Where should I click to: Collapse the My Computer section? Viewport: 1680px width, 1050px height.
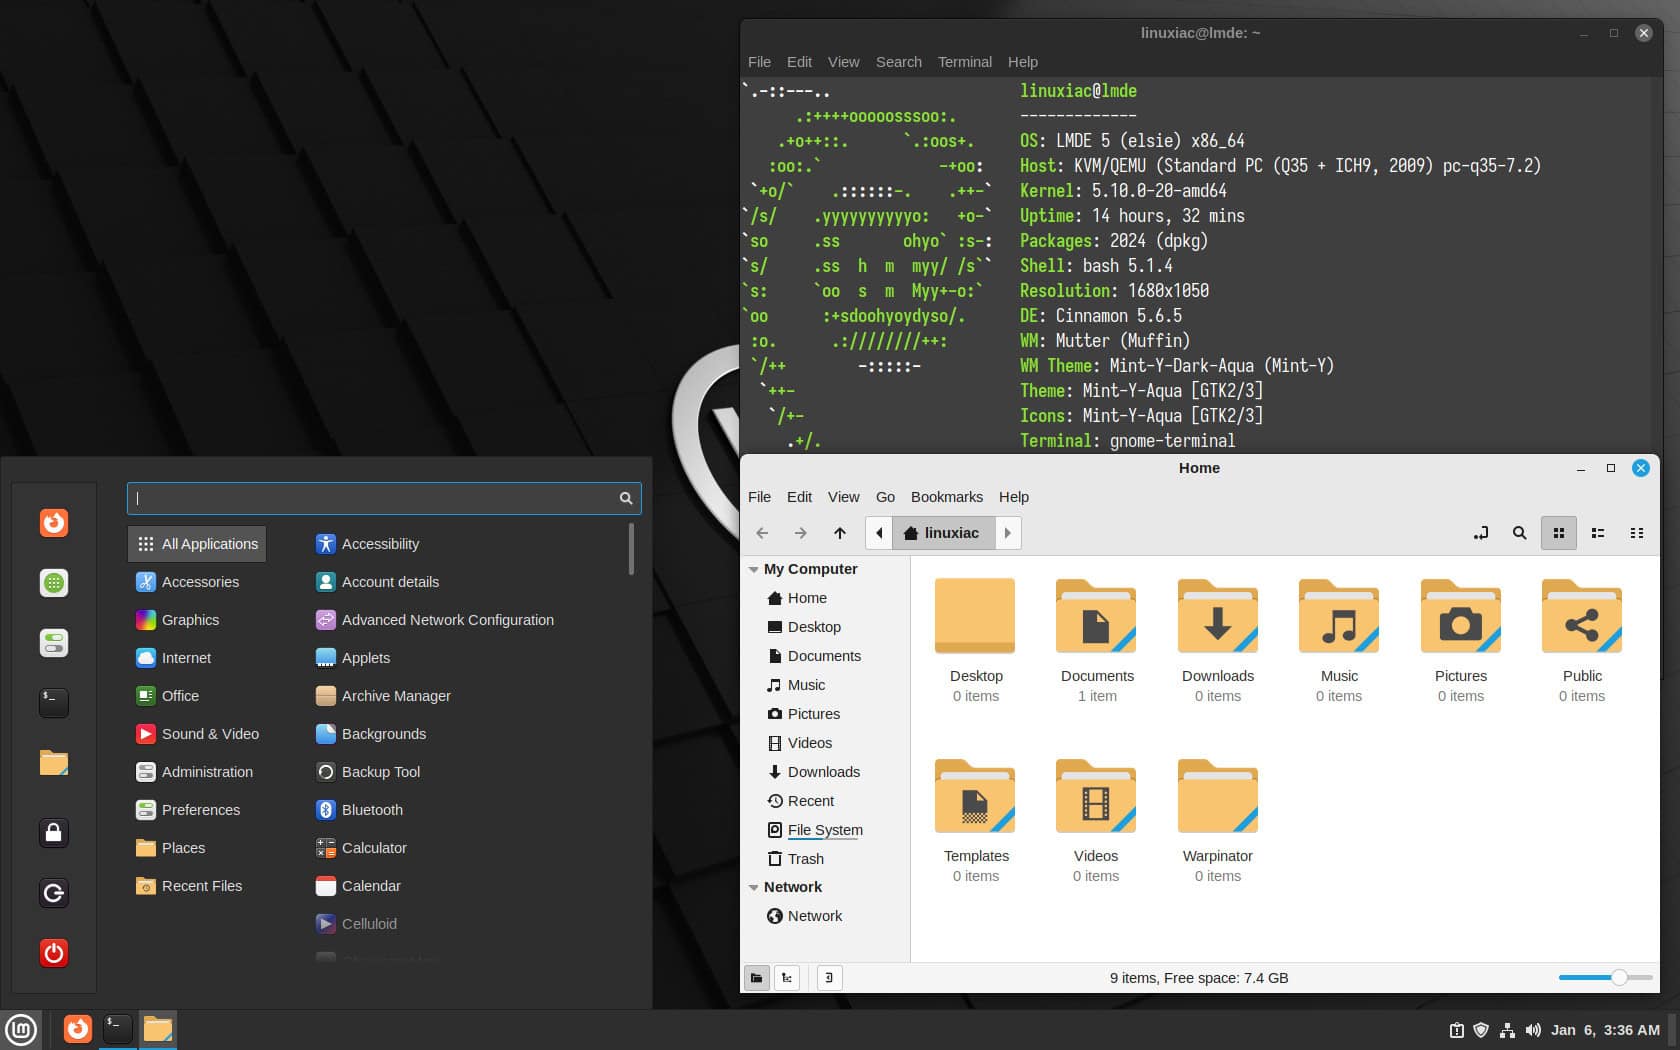[754, 568]
